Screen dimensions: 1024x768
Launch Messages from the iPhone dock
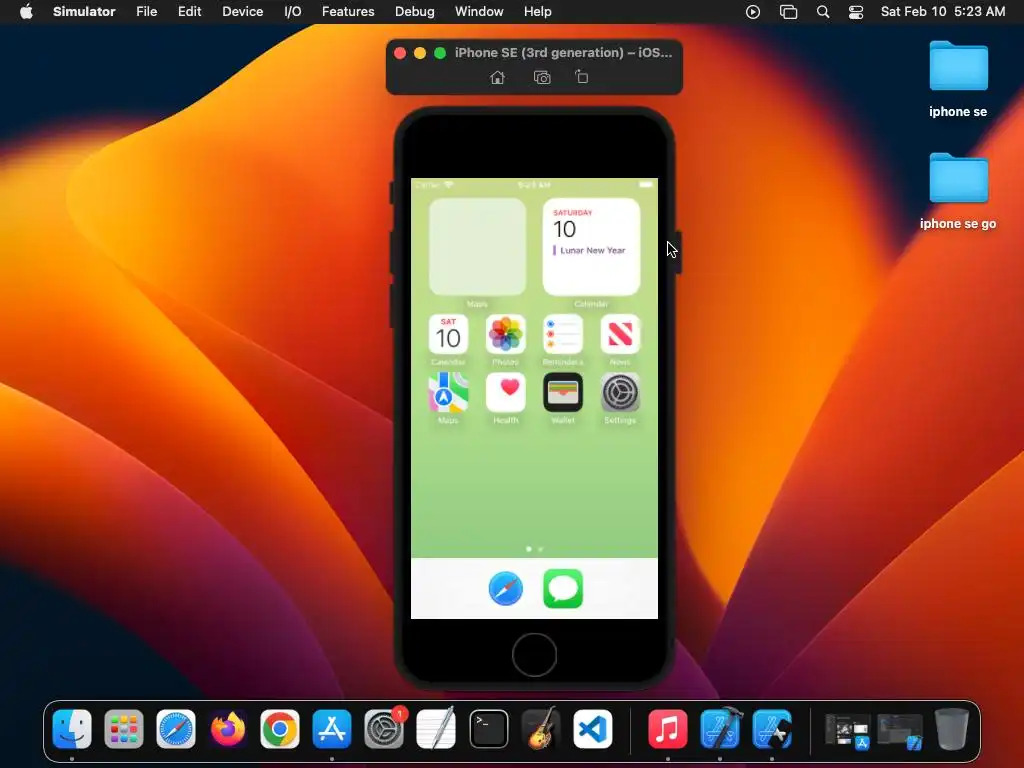coord(563,588)
